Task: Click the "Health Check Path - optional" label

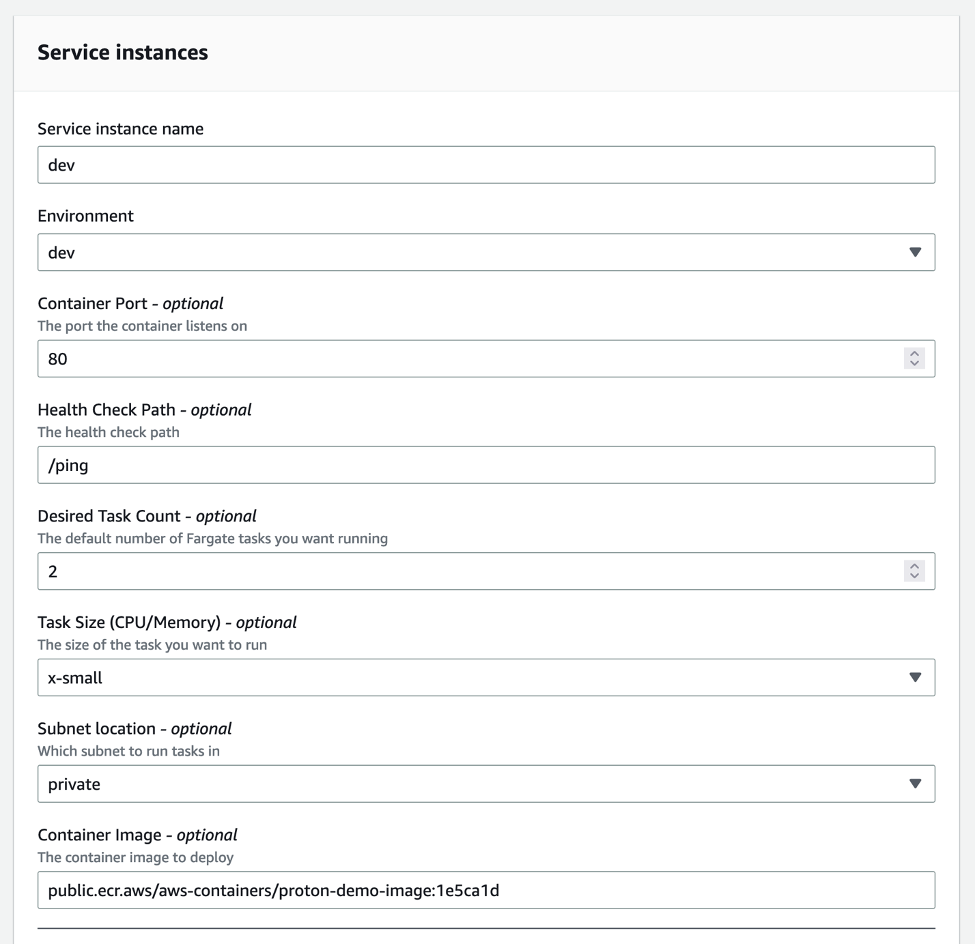Action: [144, 409]
